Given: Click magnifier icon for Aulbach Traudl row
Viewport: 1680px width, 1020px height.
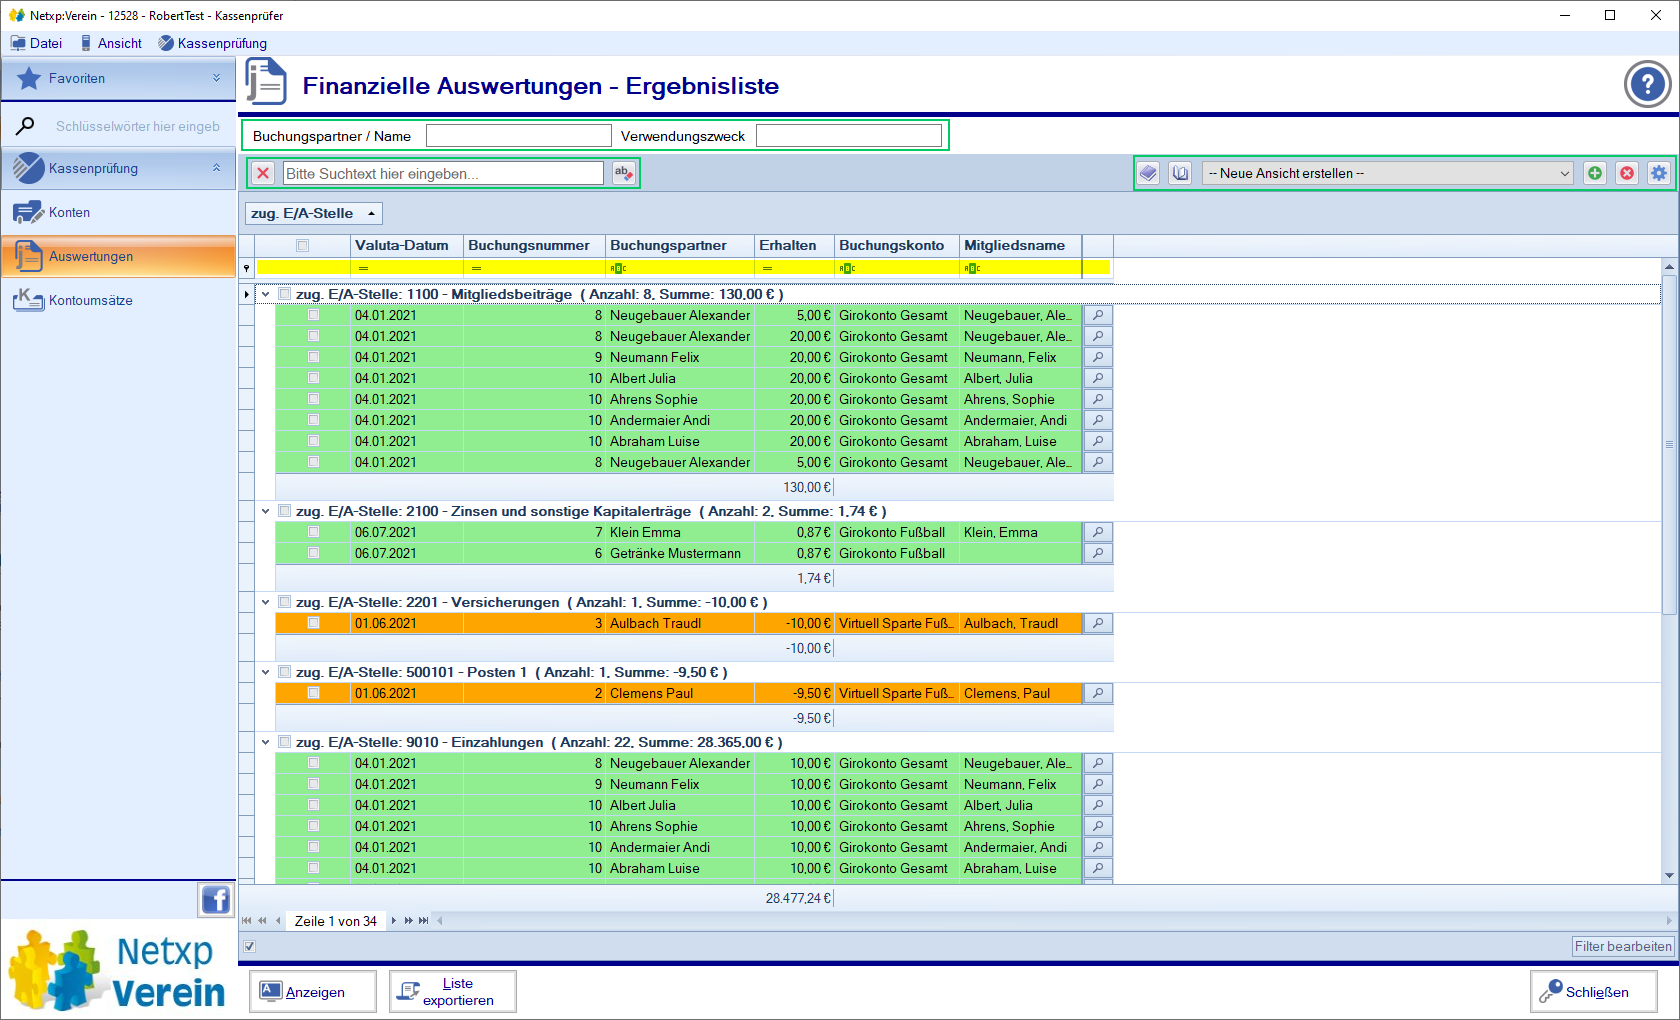Looking at the screenshot, I should [x=1098, y=623].
